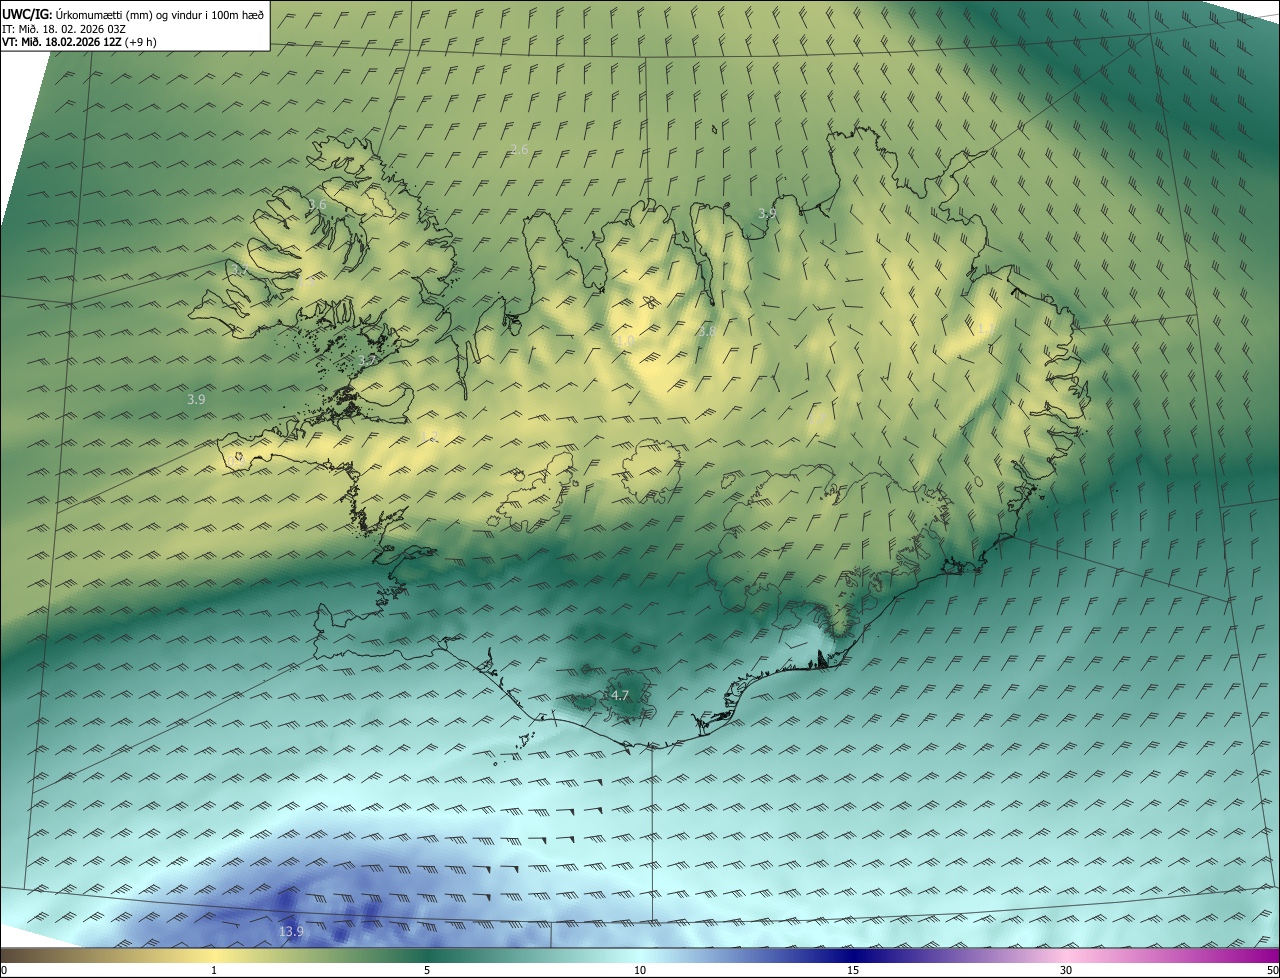Click the 3.9 value off the north coast
Viewport: 1280px width, 978px height.
point(767,213)
